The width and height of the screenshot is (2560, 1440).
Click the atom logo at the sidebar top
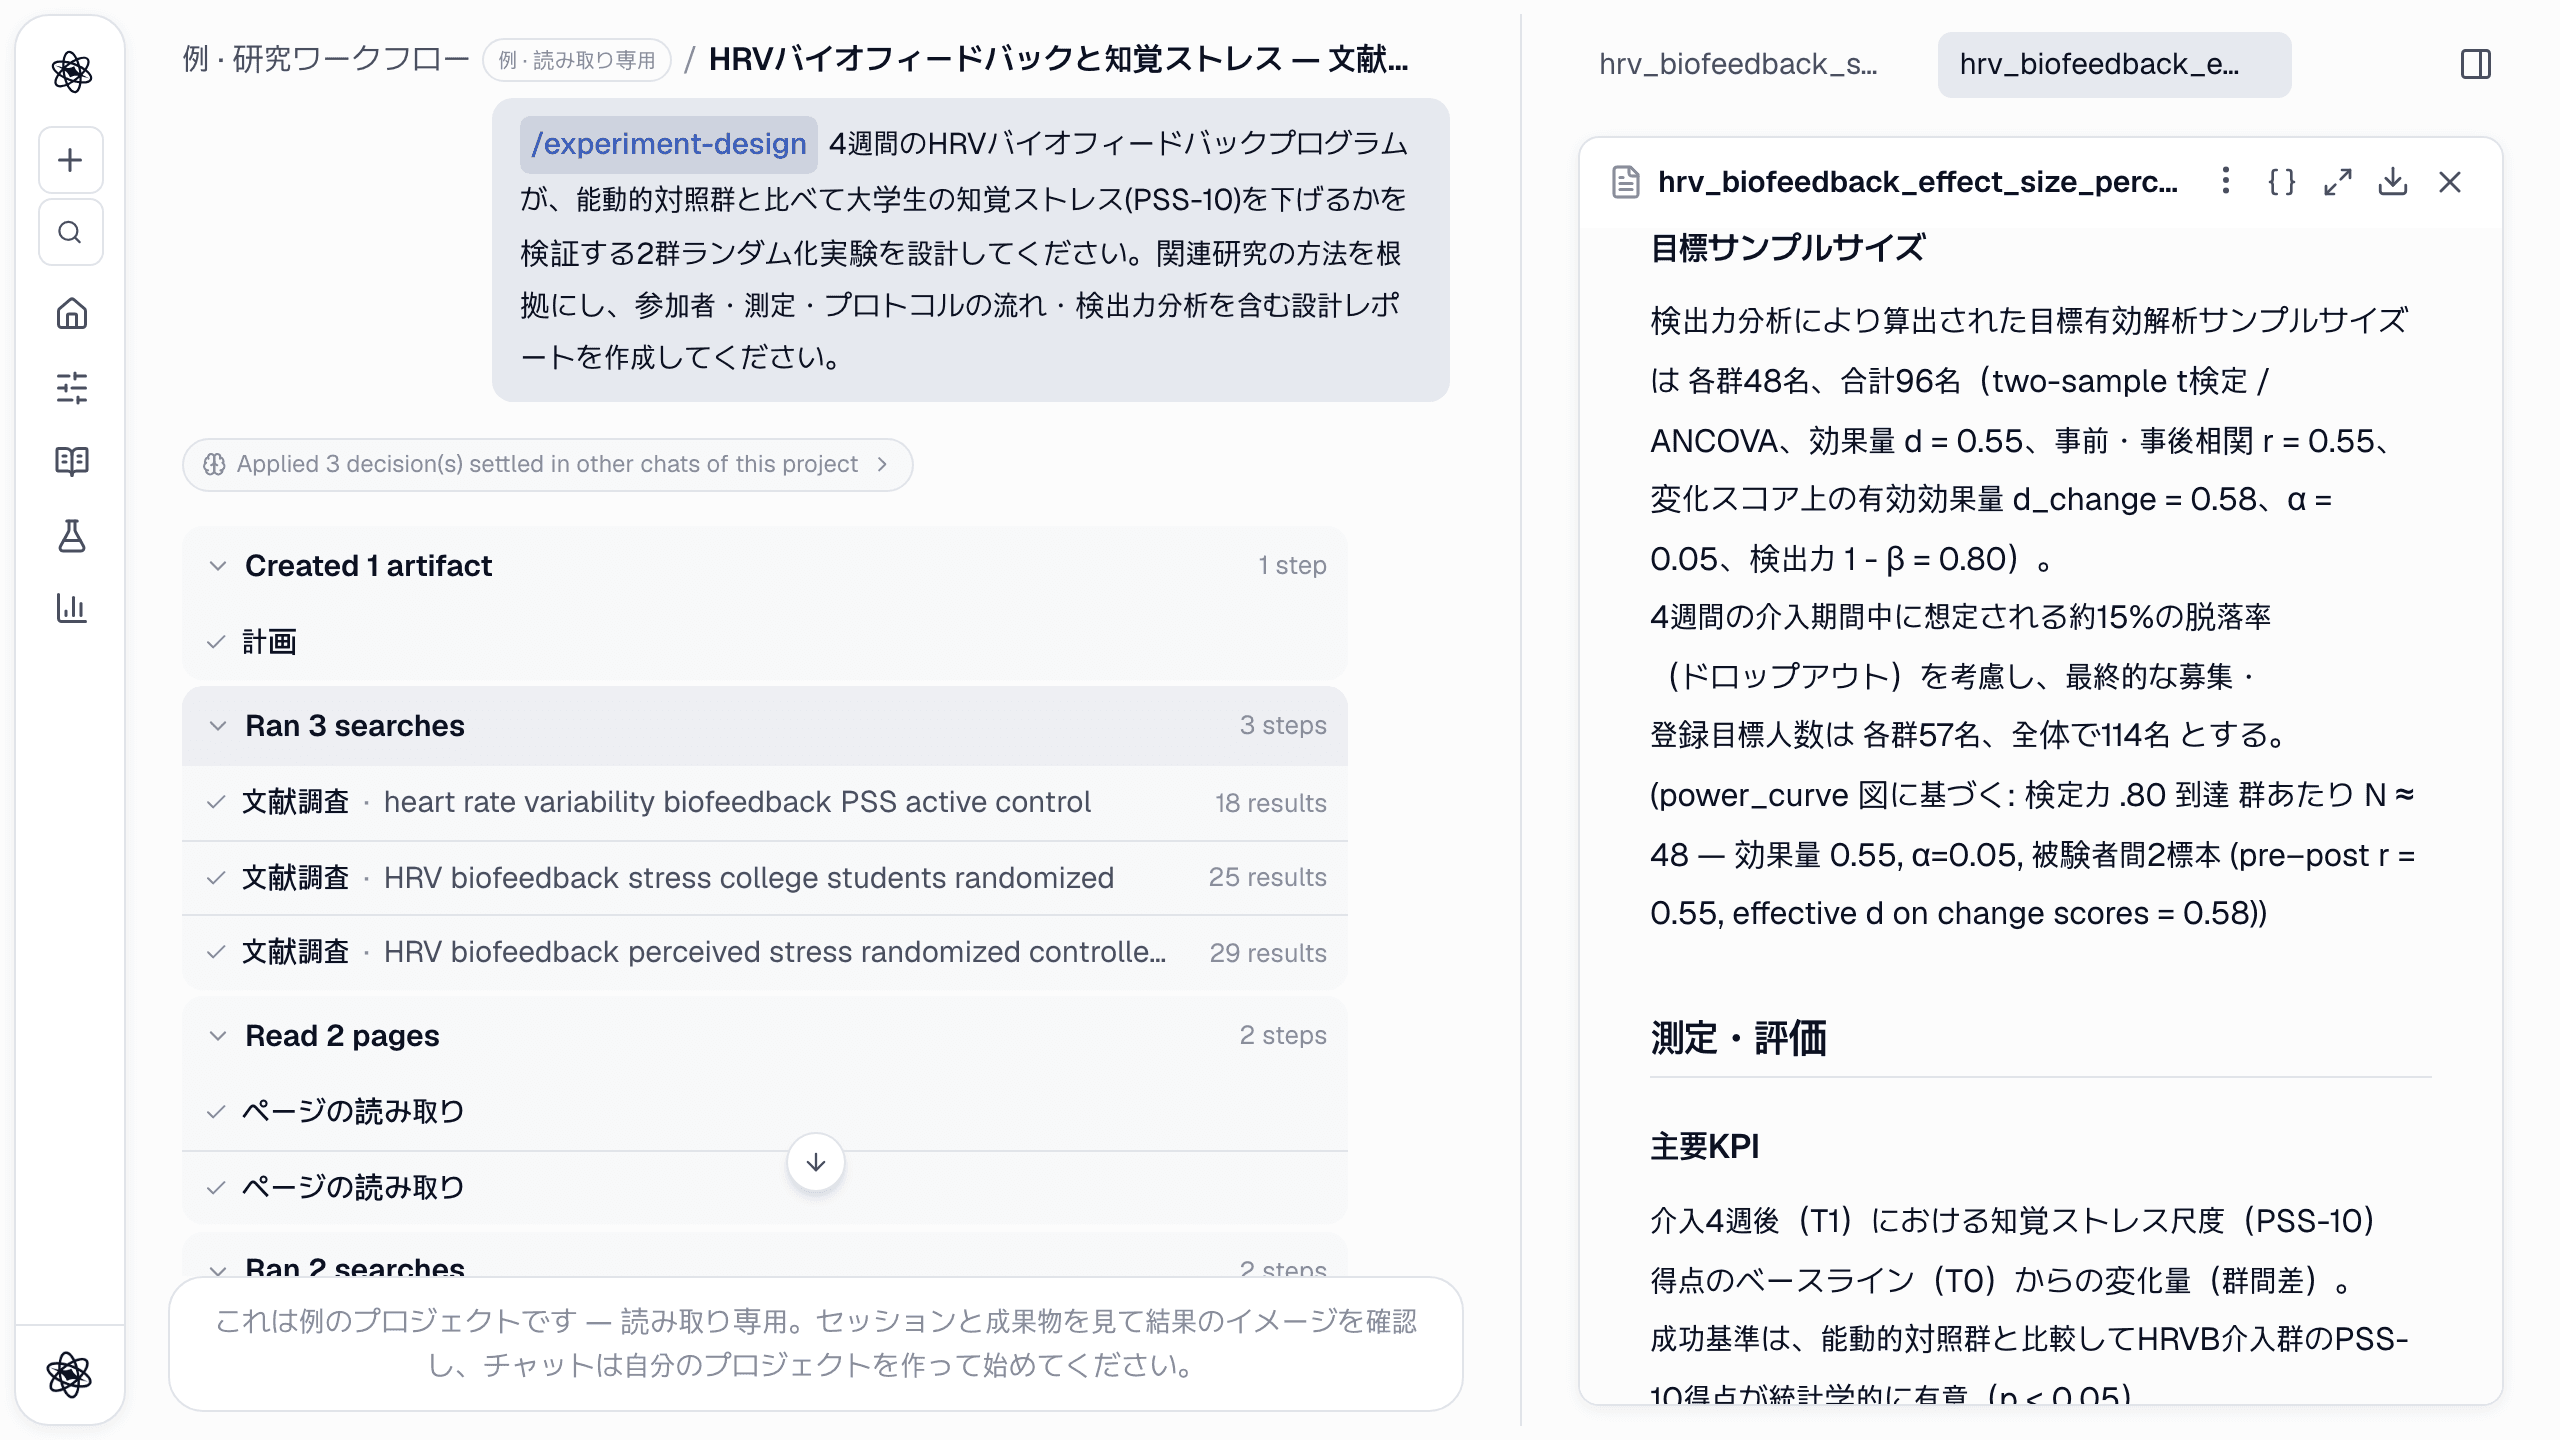71,72
